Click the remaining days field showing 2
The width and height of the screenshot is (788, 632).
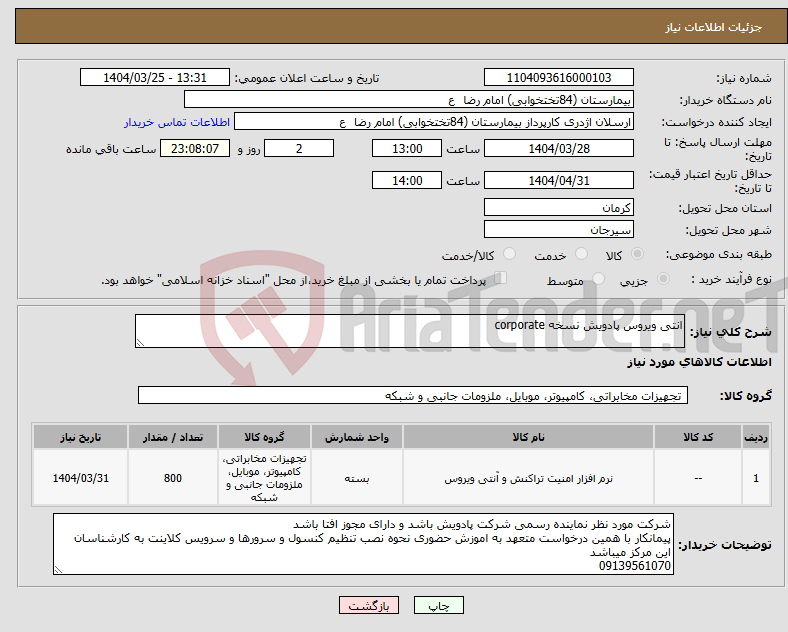tap(299, 148)
